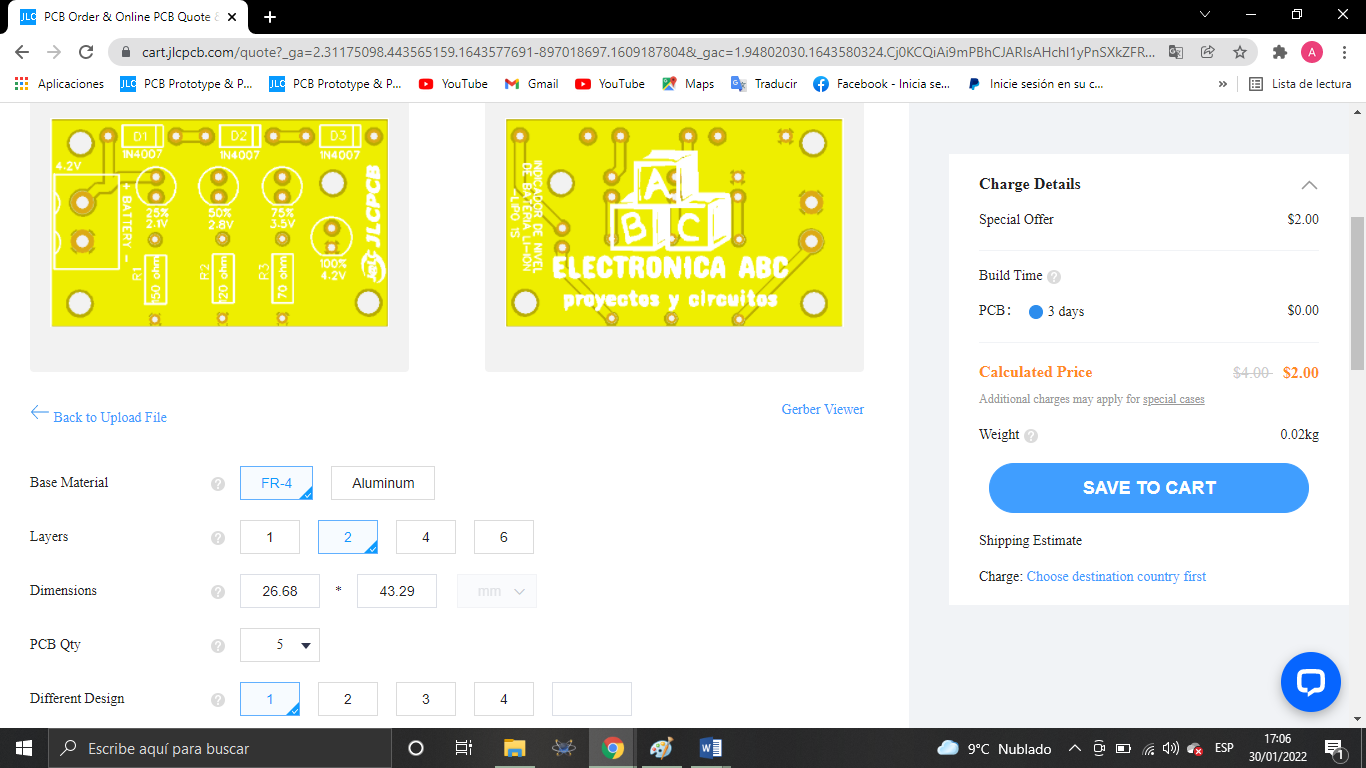Click the translate page icon in address bar
Screen dimensions: 1366x768
tap(1176, 52)
